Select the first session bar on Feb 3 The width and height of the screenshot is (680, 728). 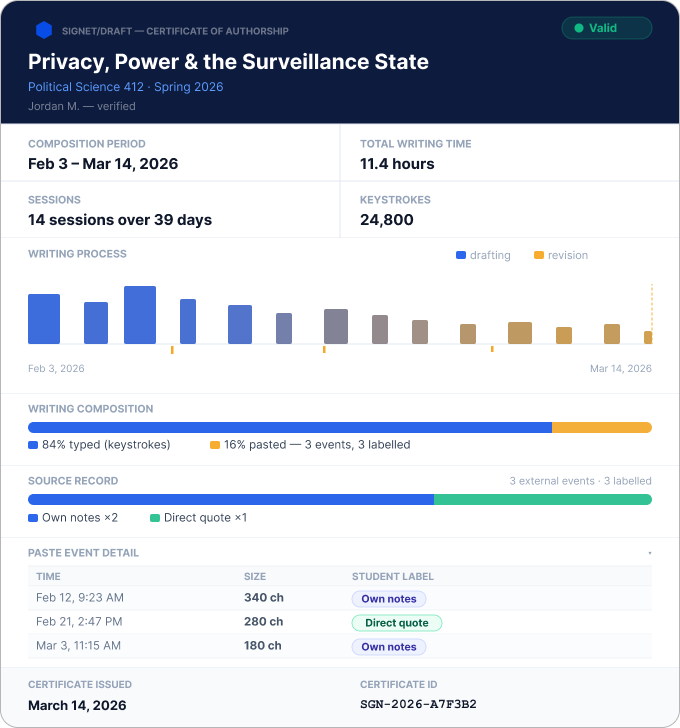click(x=44, y=319)
